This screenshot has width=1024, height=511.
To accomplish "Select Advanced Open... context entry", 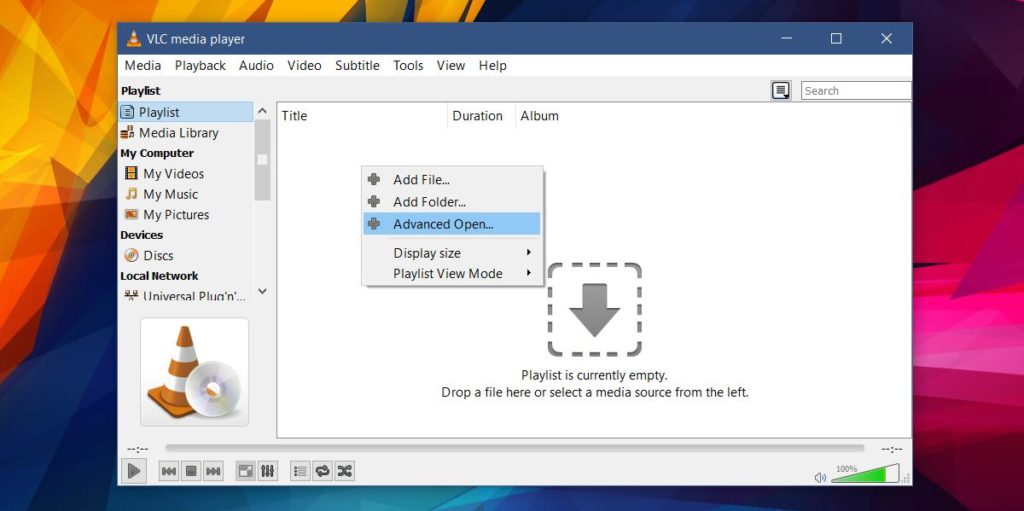I will click(452, 224).
